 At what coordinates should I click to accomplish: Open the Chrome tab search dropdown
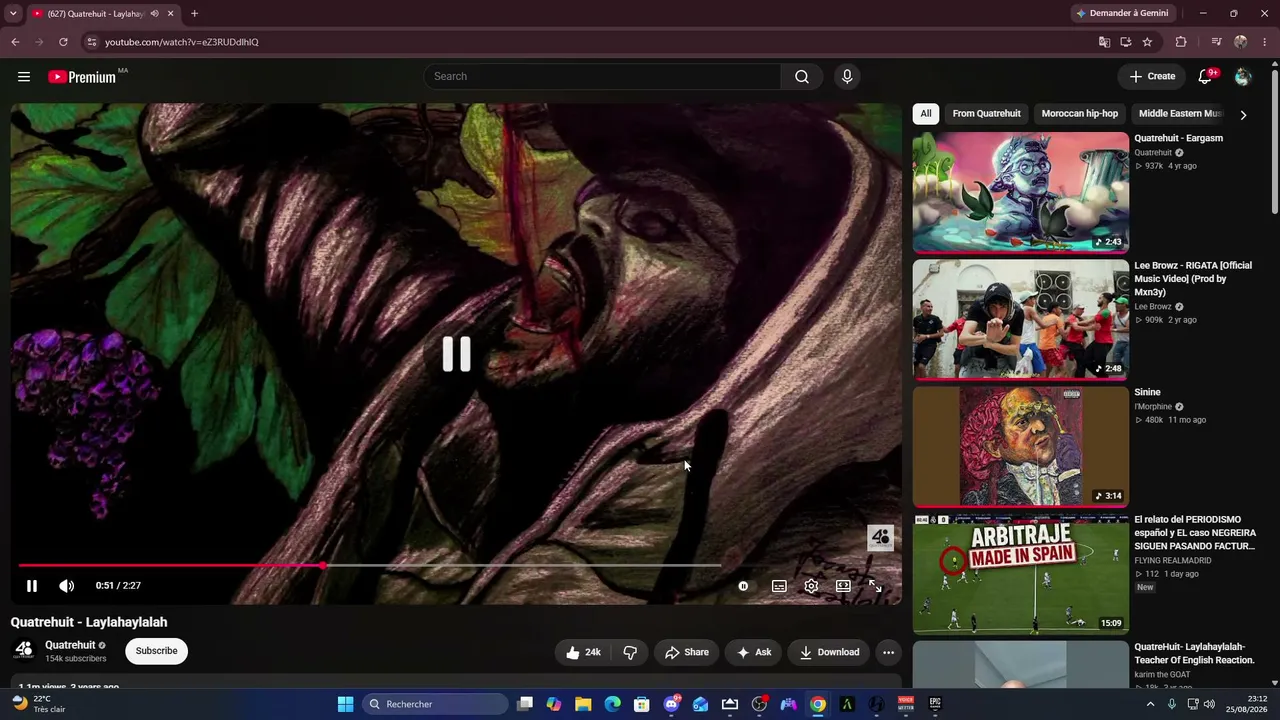[x=13, y=14]
